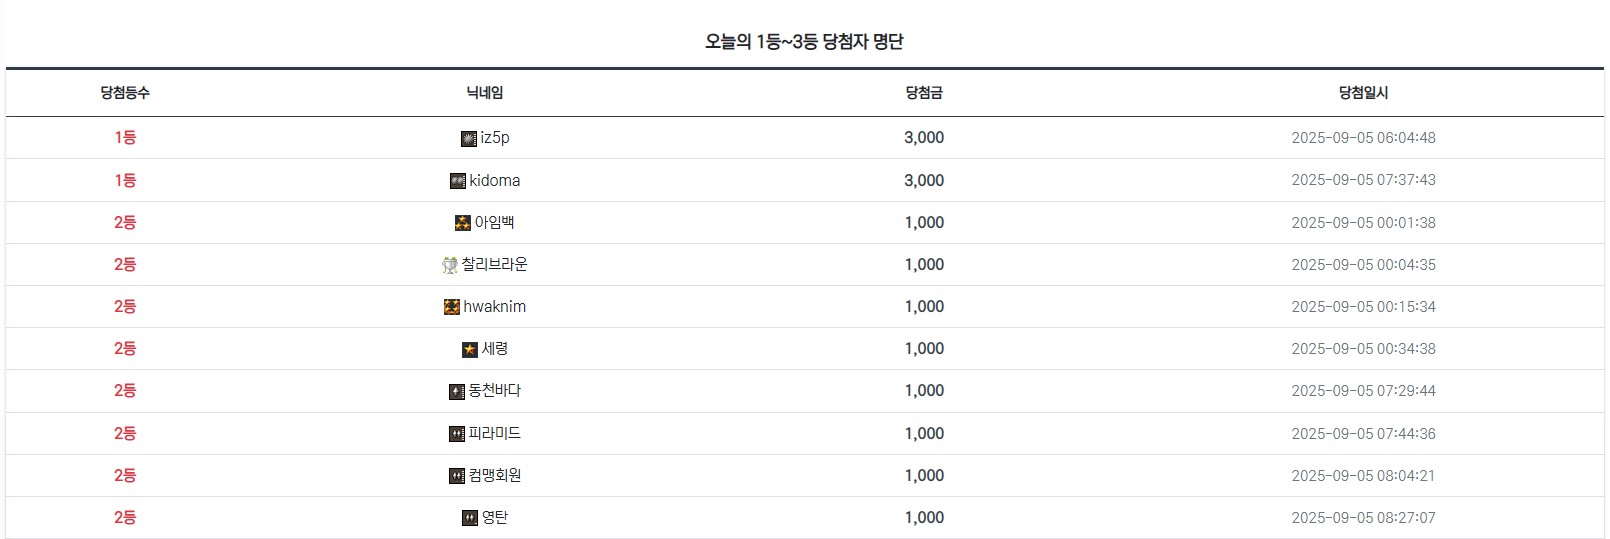1610x539 pixels.
Task: Click the trophy icon beside 찰리브라운
Action: pyautogui.click(x=449, y=265)
